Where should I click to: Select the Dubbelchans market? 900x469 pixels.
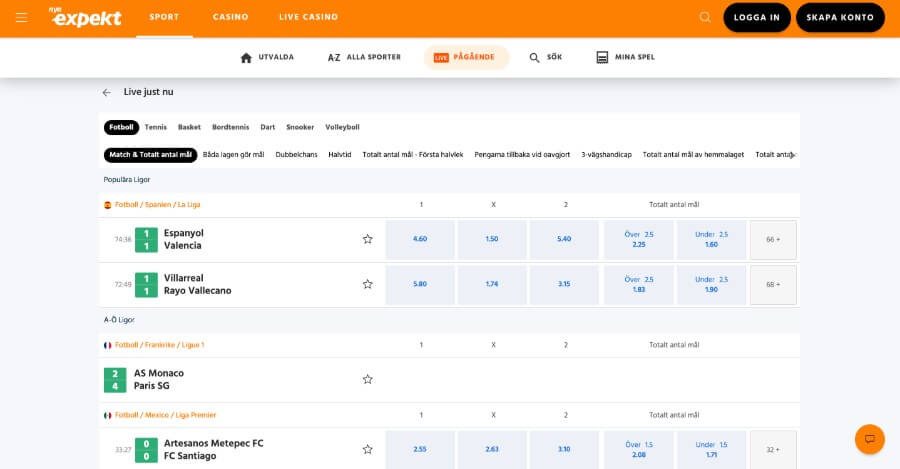pyautogui.click(x=296, y=155)
